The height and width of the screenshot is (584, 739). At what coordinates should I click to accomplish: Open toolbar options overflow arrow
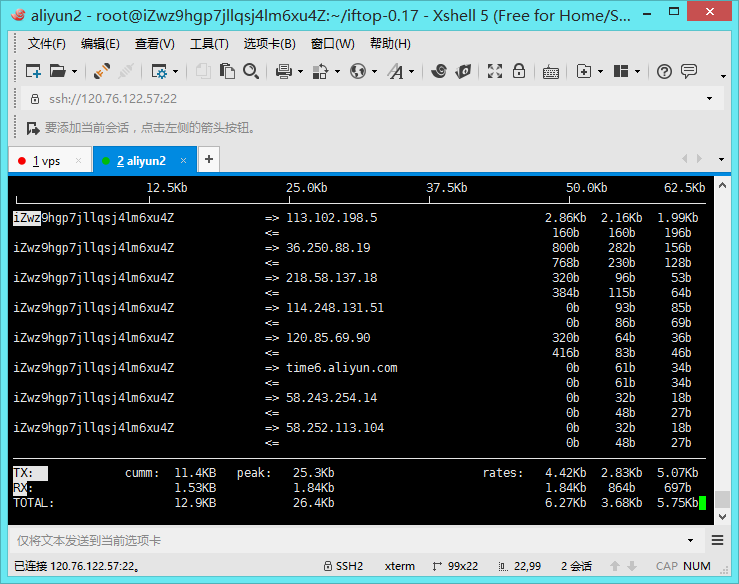pyautogui.click(x=723, y=76)
